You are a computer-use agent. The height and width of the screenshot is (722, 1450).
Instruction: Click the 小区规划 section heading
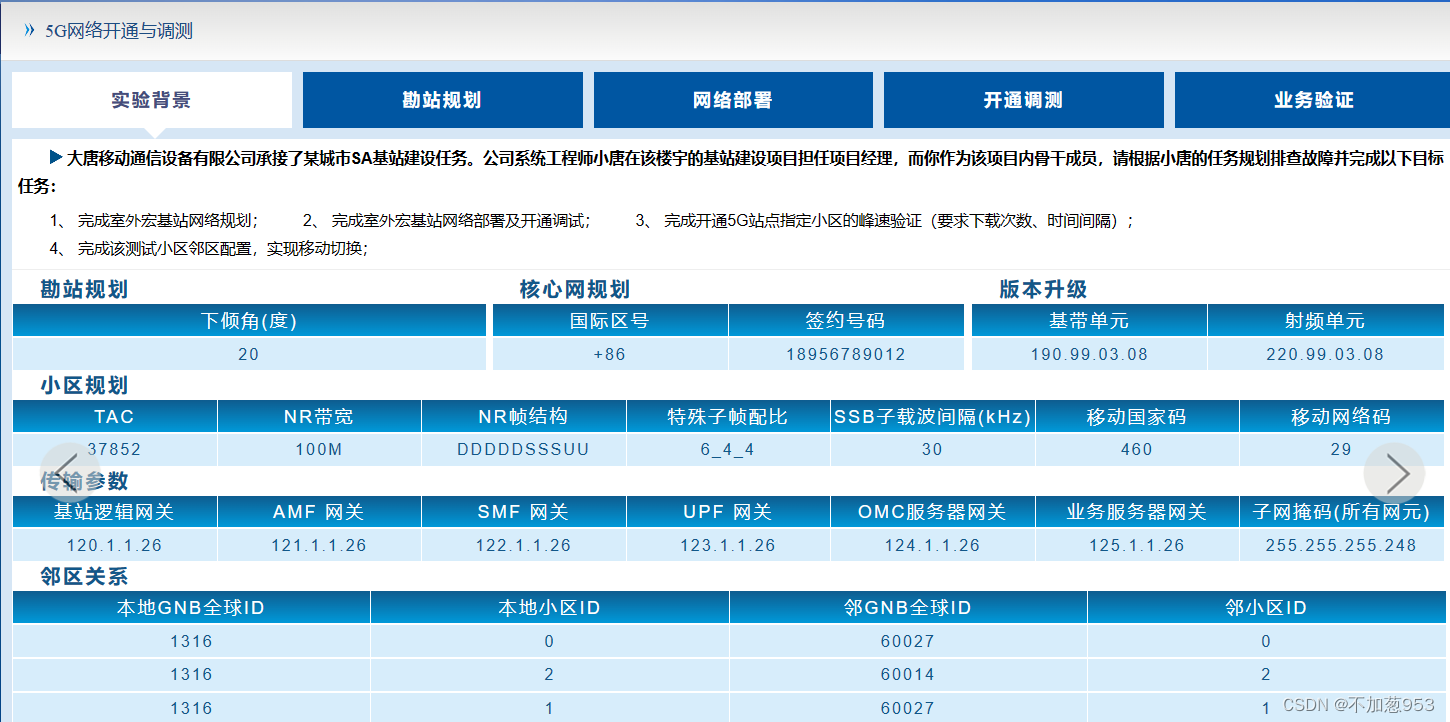[84, 386]
